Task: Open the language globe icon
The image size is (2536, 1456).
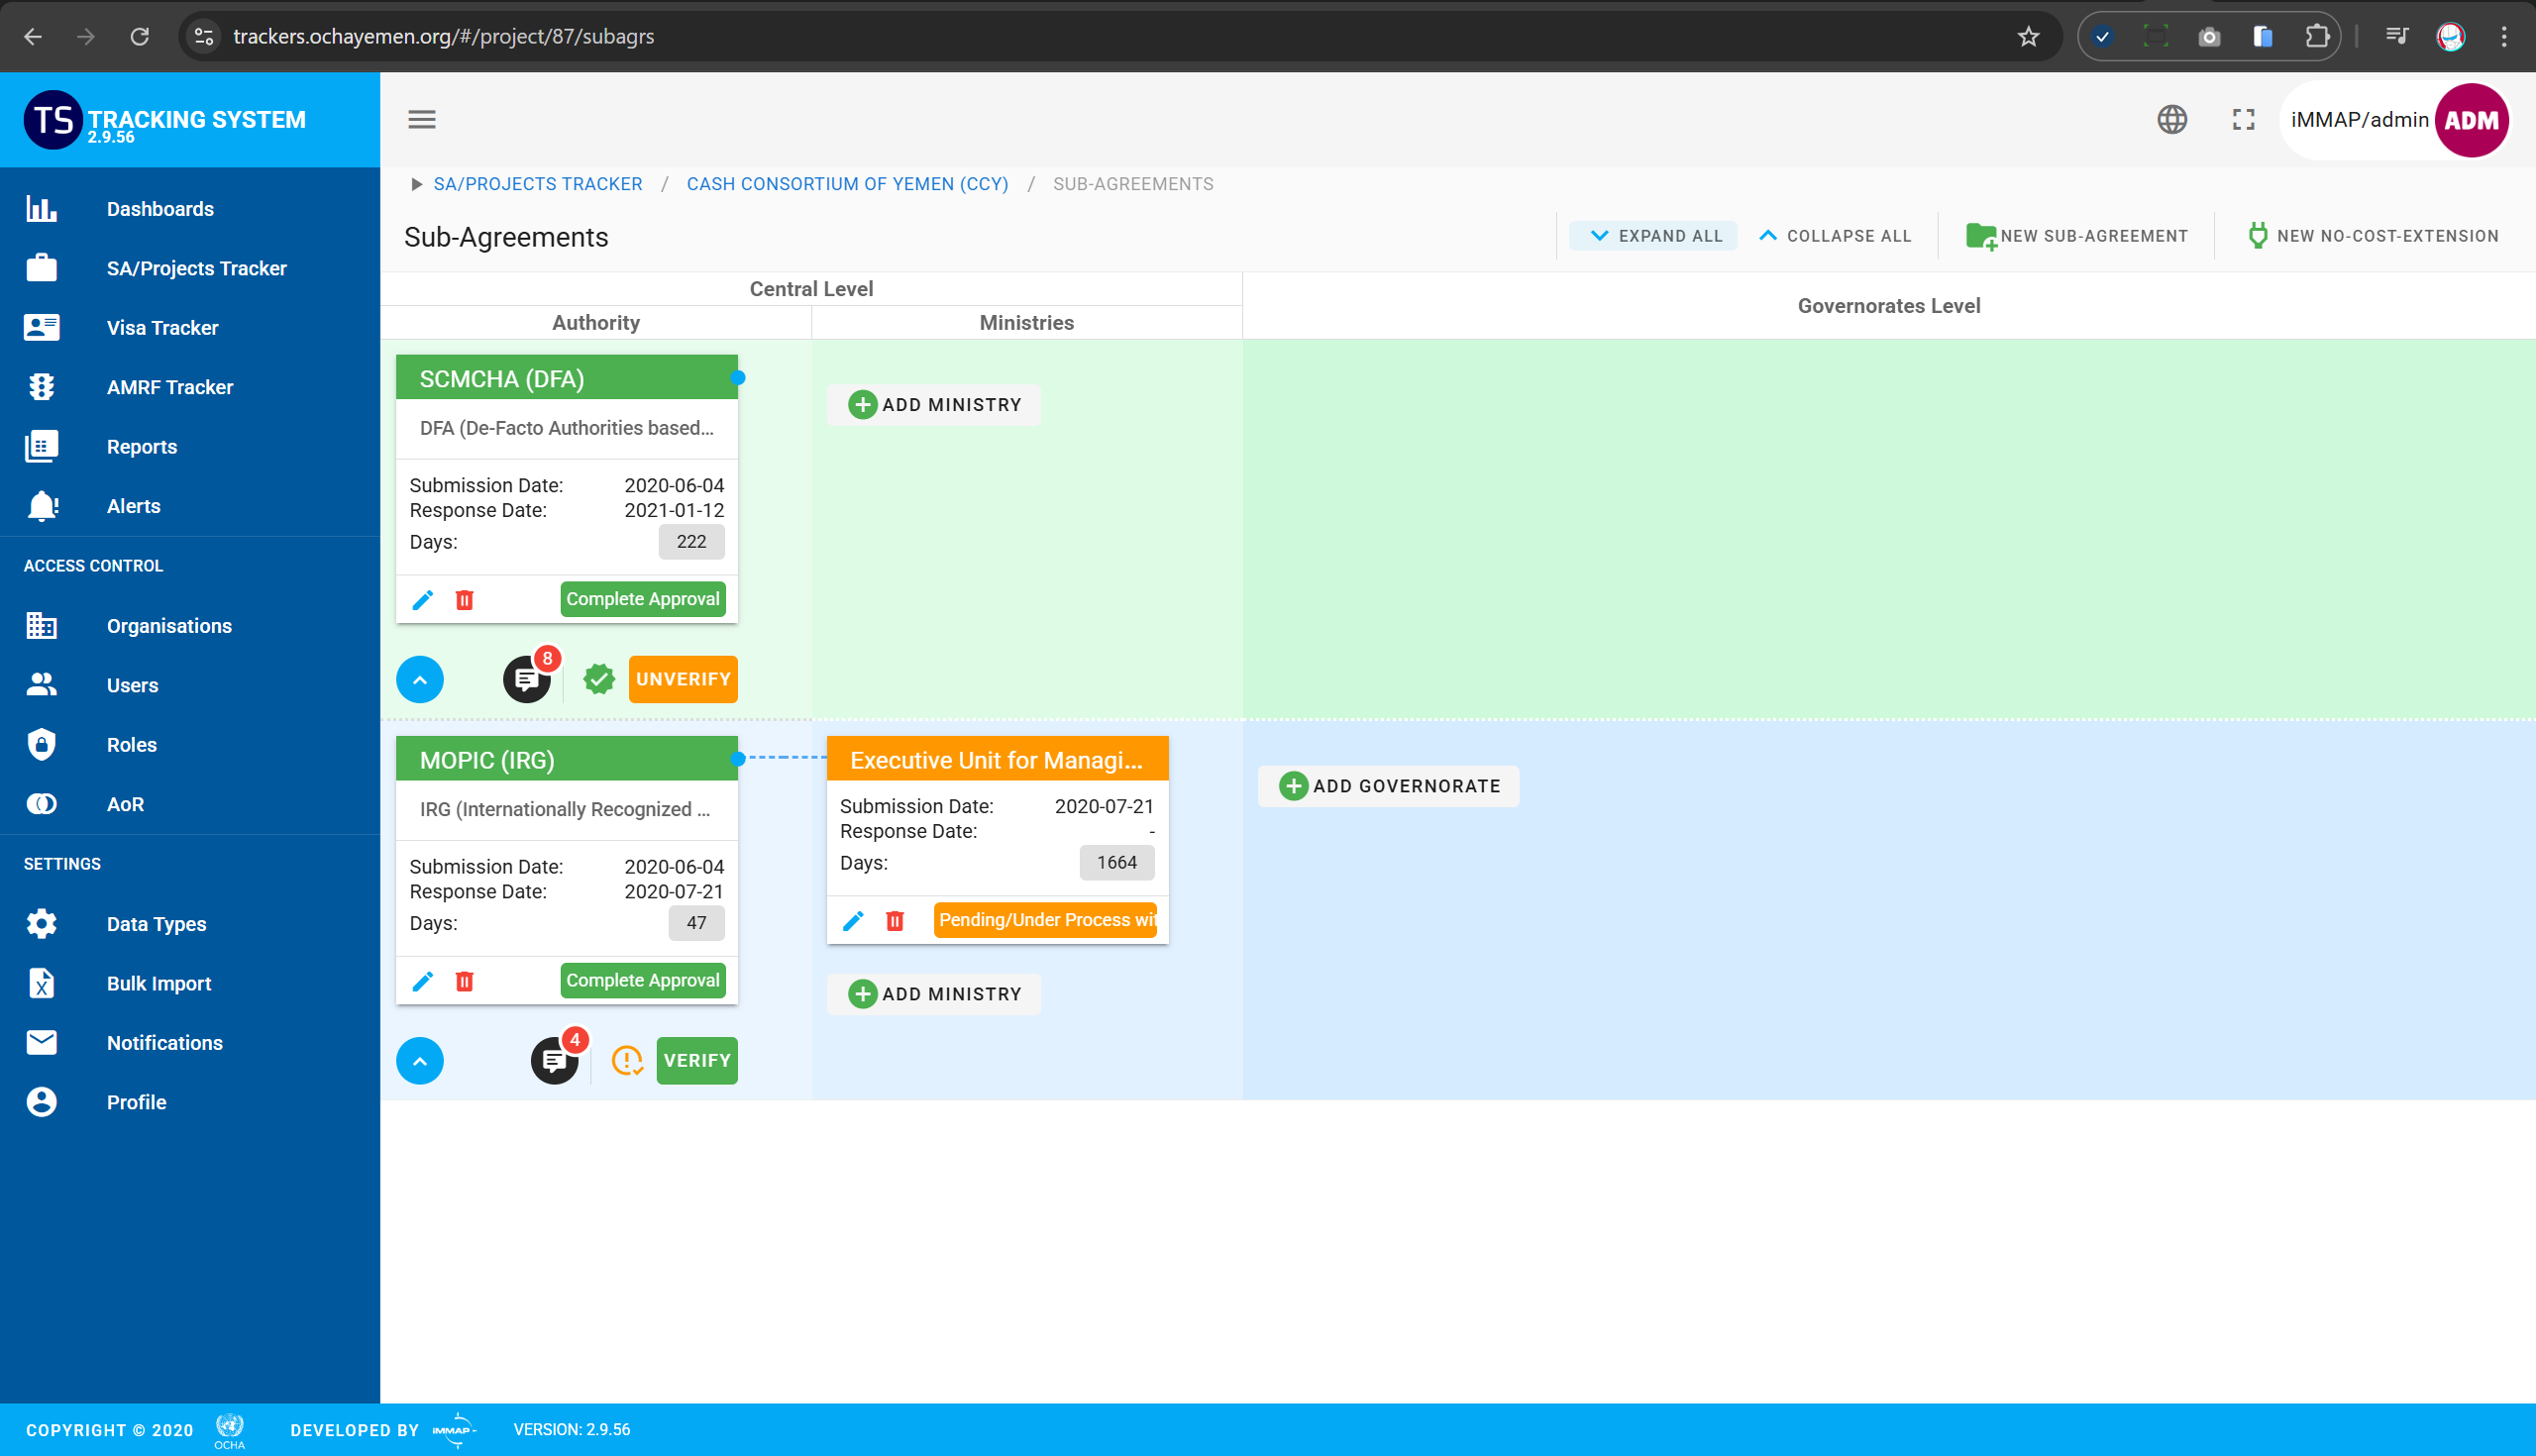Action: (x=2171, y=119)
